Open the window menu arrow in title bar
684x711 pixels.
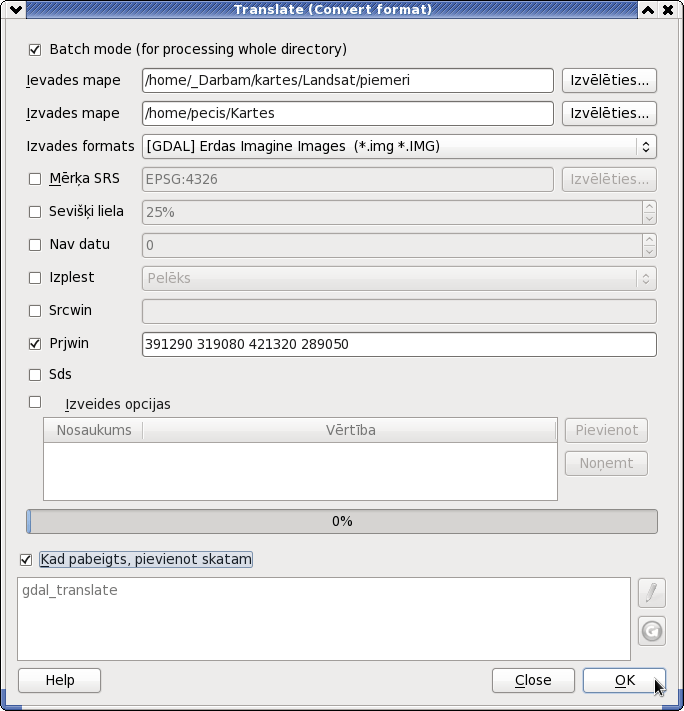[x=15, y=9]
